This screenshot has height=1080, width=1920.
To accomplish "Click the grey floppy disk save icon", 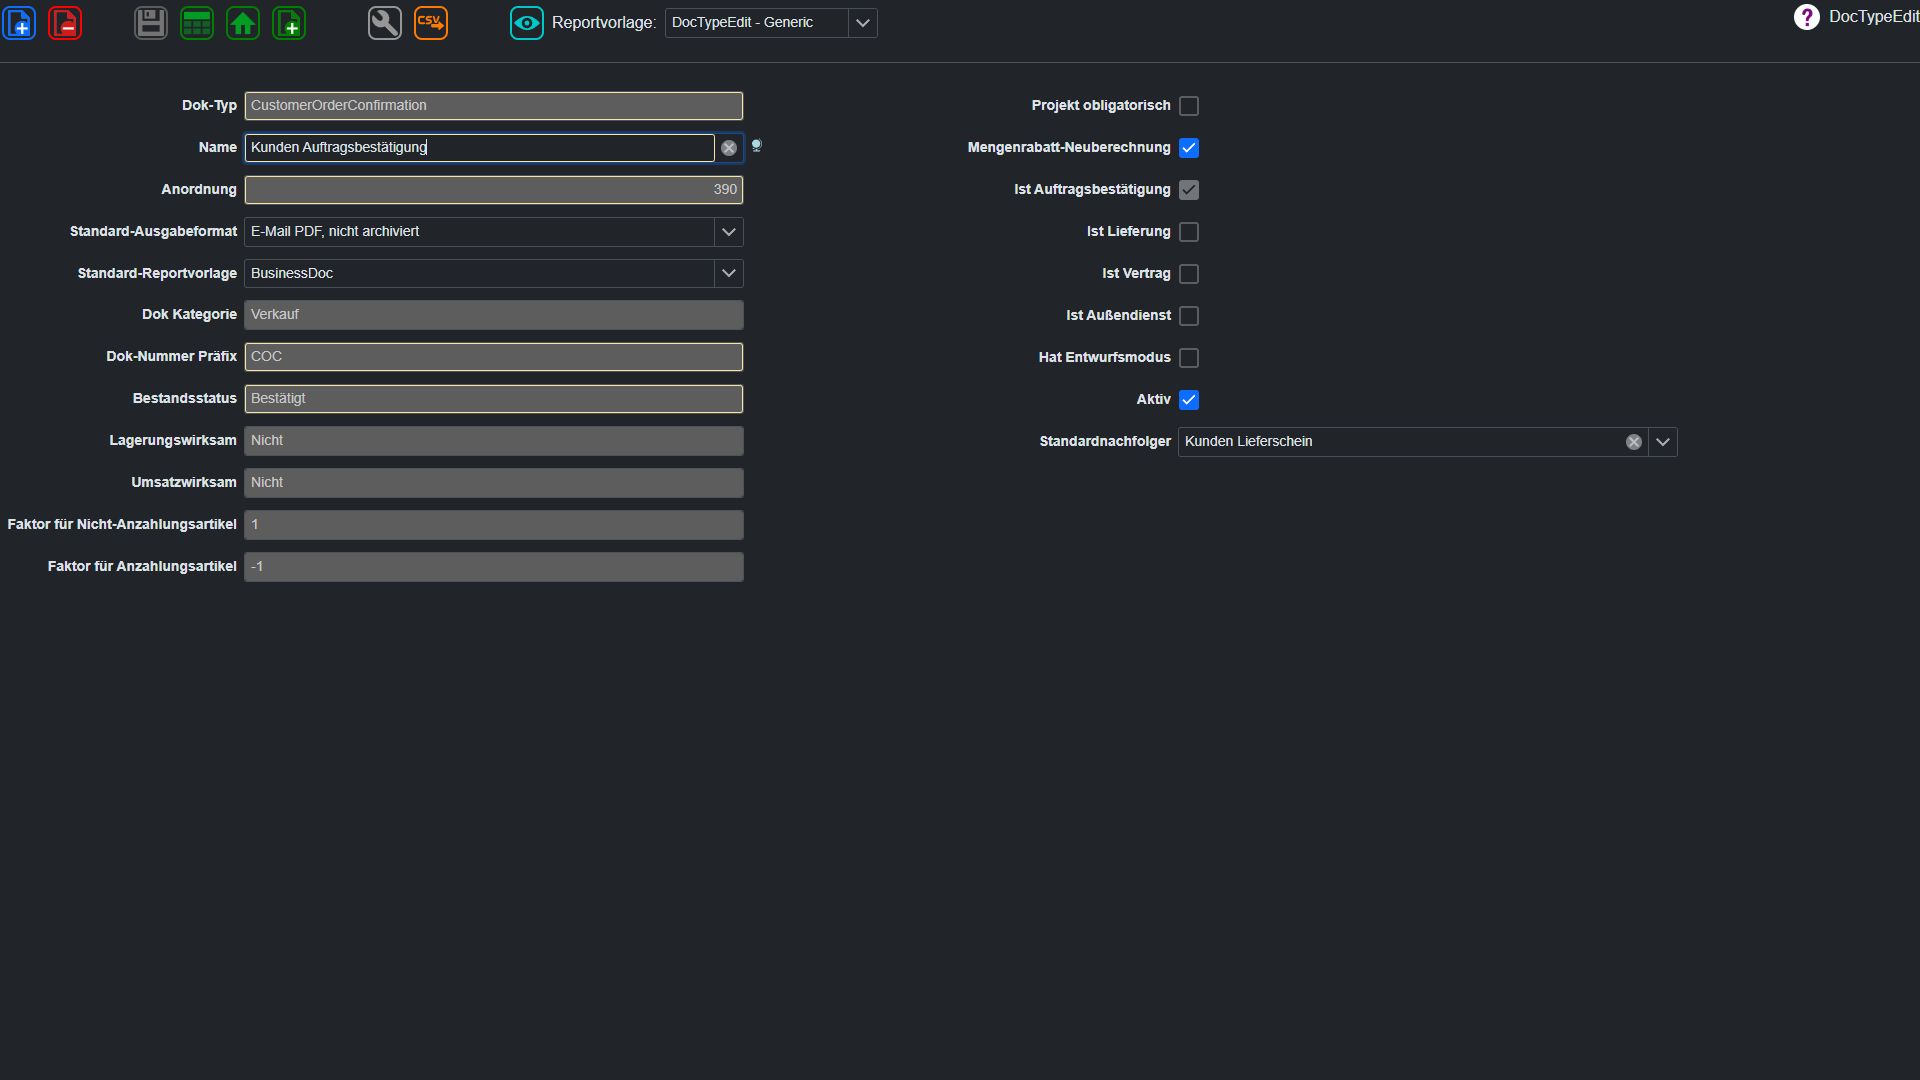I will pos(151,22).
